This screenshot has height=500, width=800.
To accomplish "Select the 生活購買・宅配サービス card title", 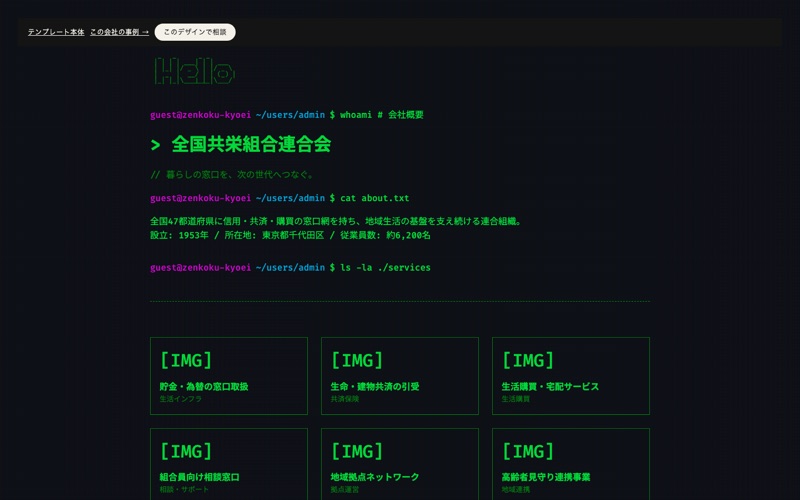I will click(550, 387).
